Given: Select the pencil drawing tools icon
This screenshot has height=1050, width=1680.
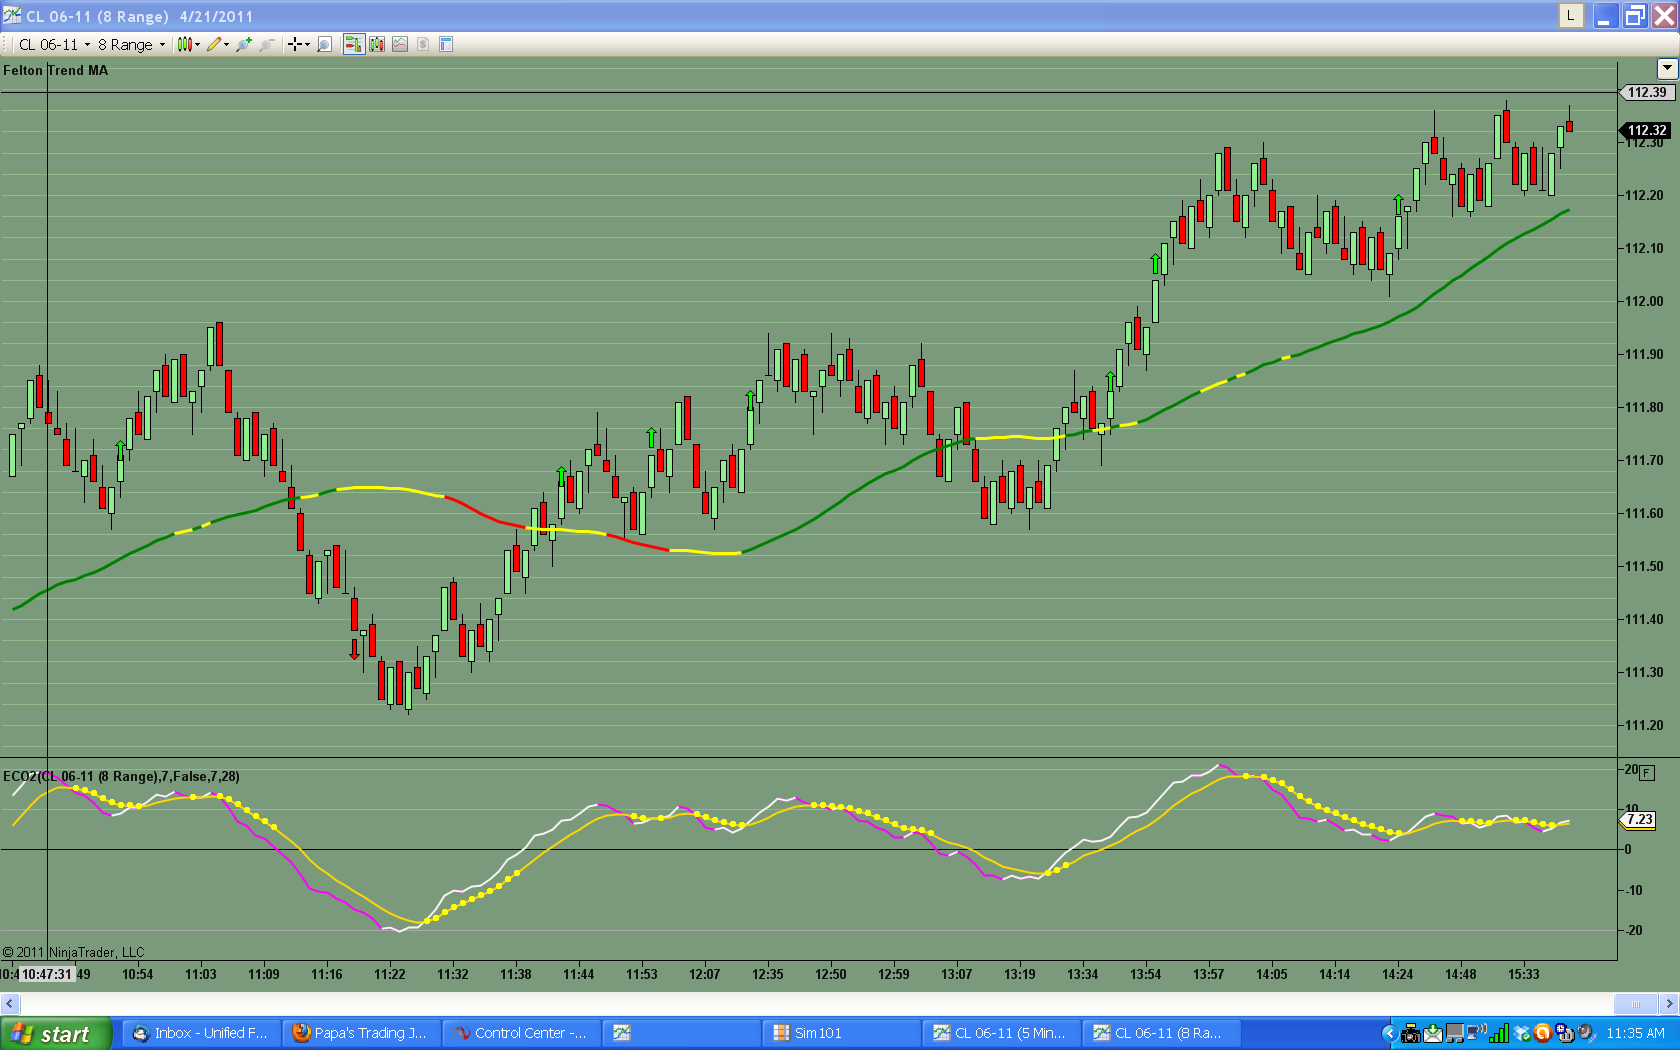Looking at the screenshot, I should 214,44.
